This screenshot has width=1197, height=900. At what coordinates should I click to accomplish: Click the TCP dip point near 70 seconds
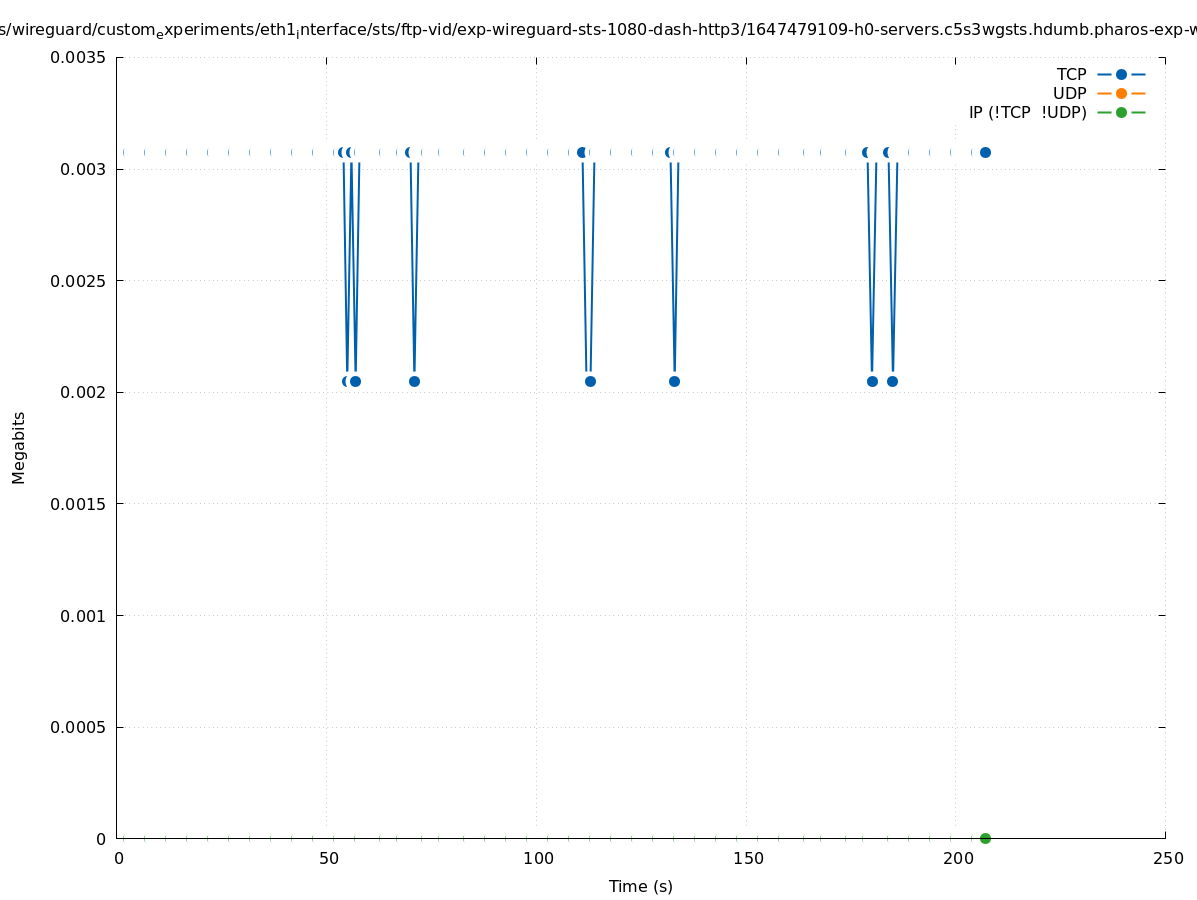pyautogui.click(x=414, y=381)
